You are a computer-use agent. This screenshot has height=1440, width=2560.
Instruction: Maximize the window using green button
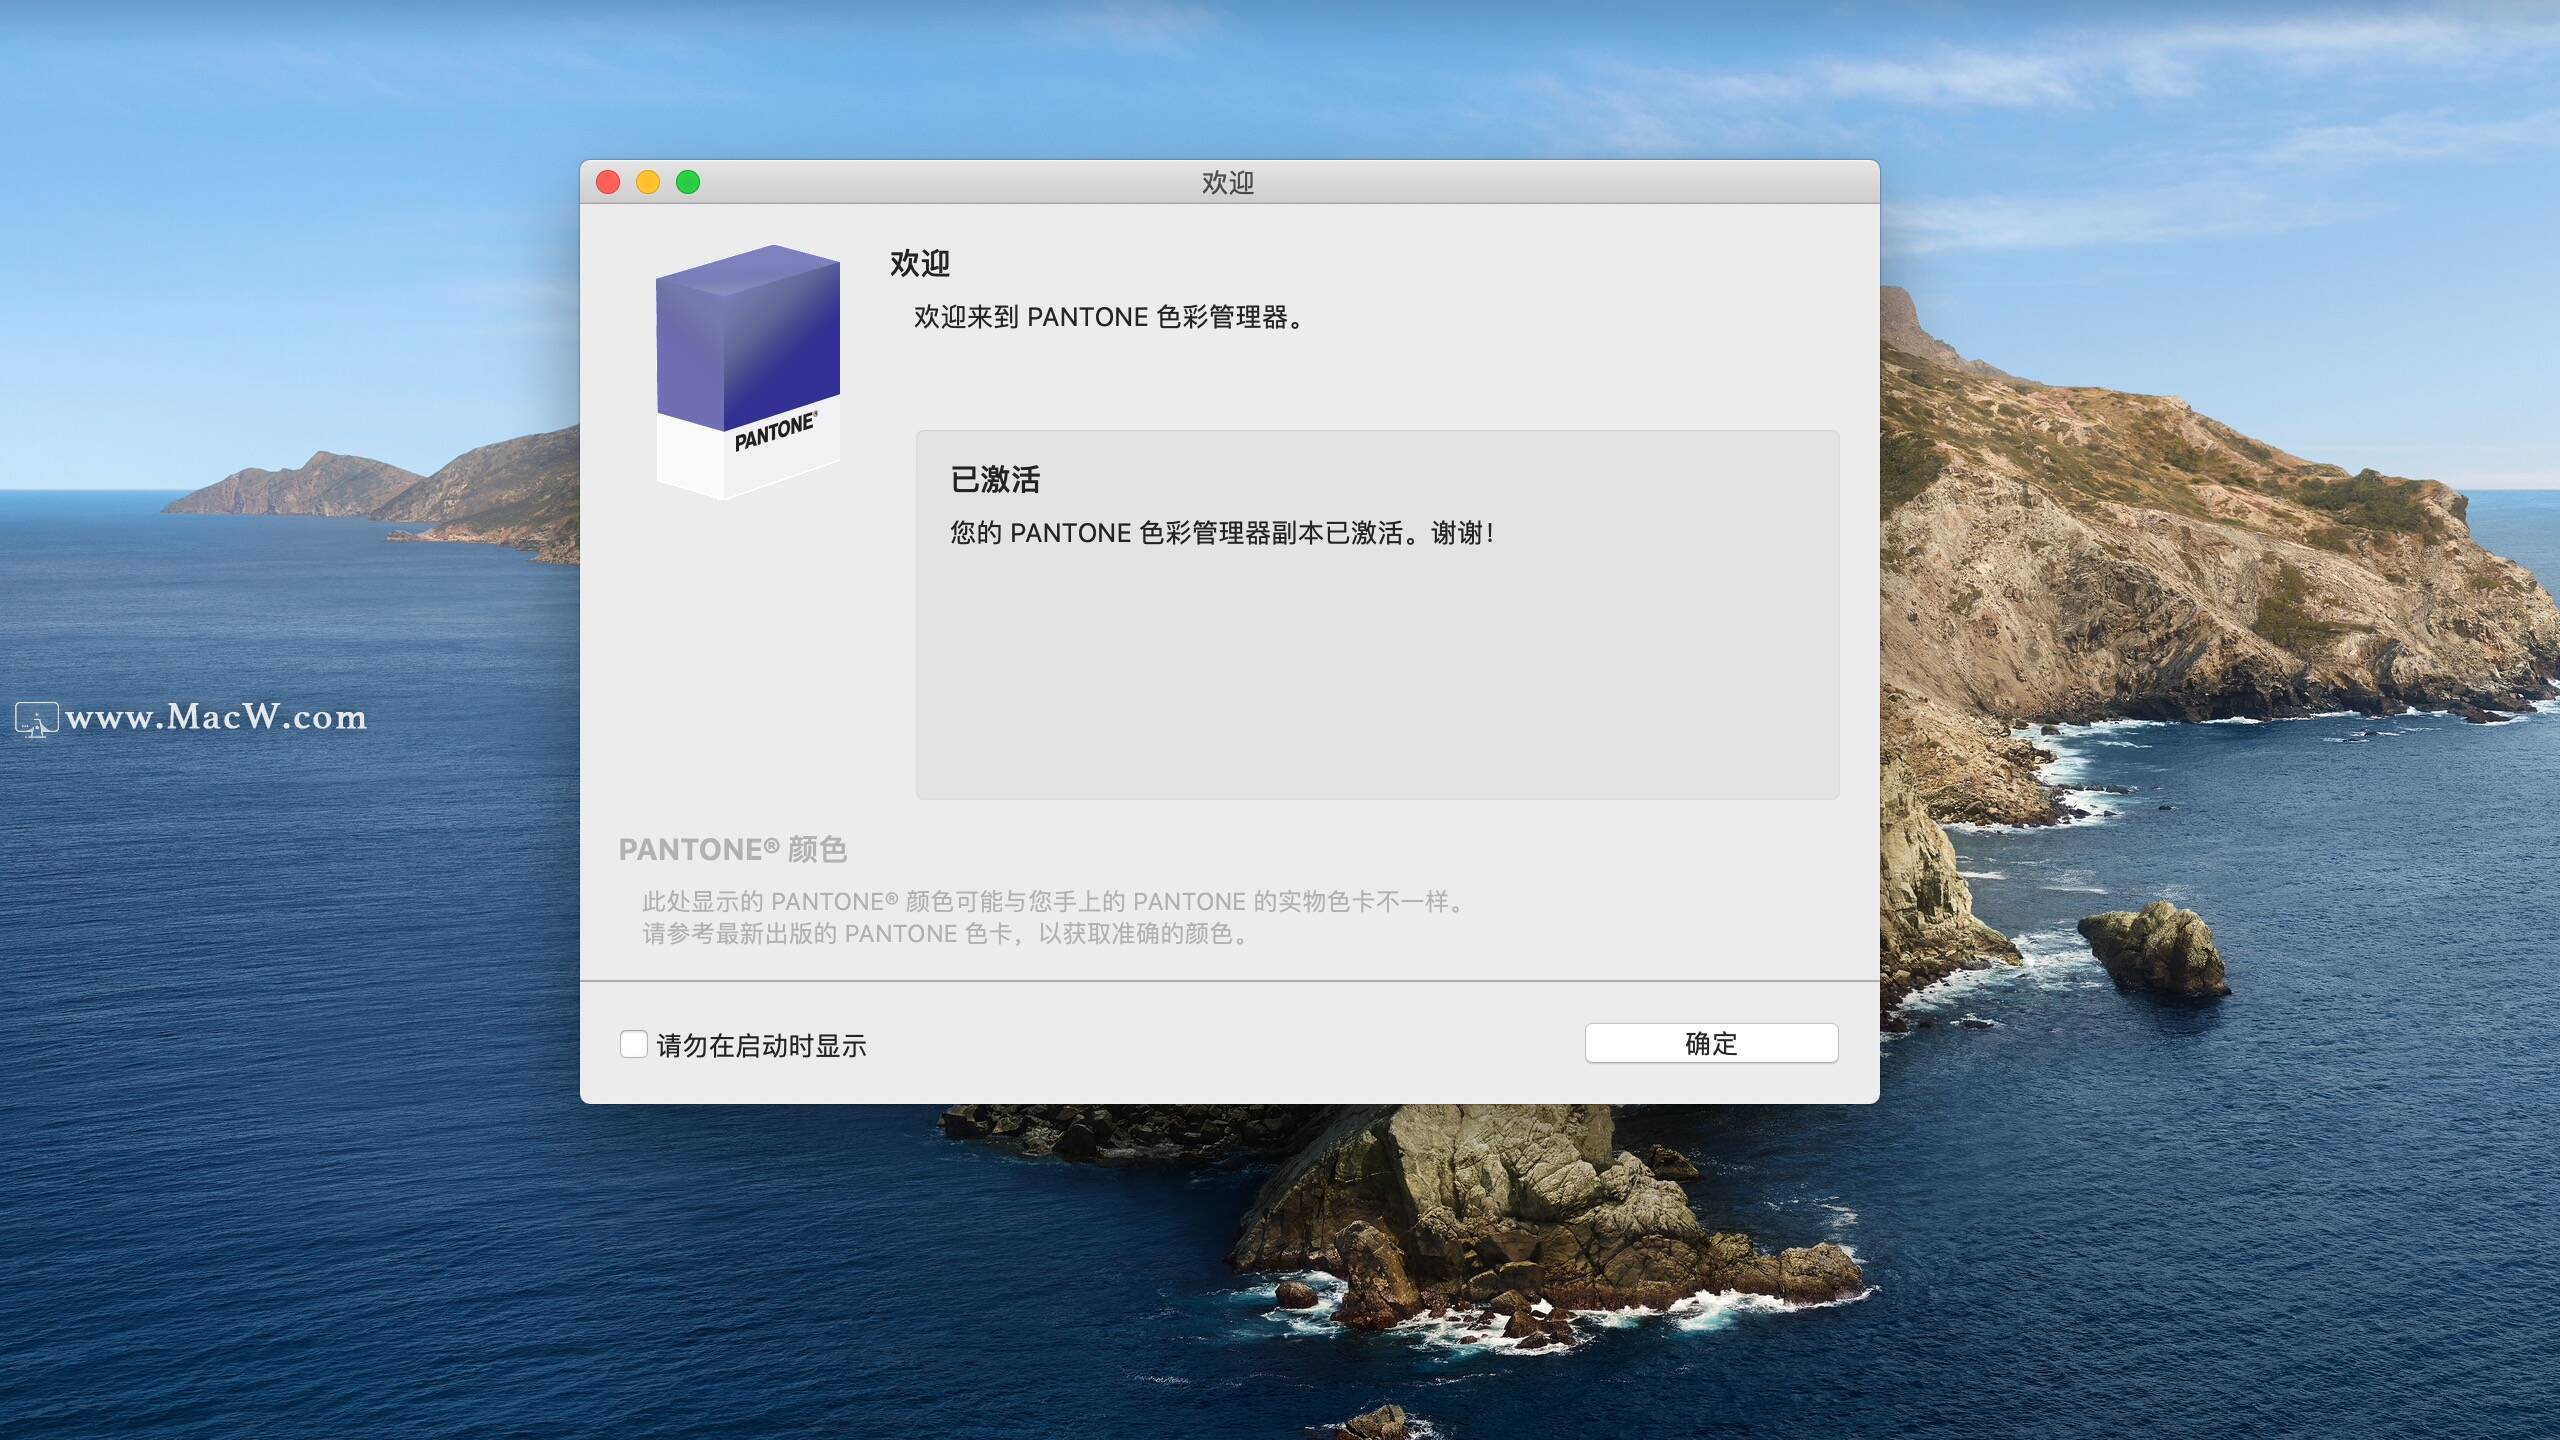tap(688, 182)
